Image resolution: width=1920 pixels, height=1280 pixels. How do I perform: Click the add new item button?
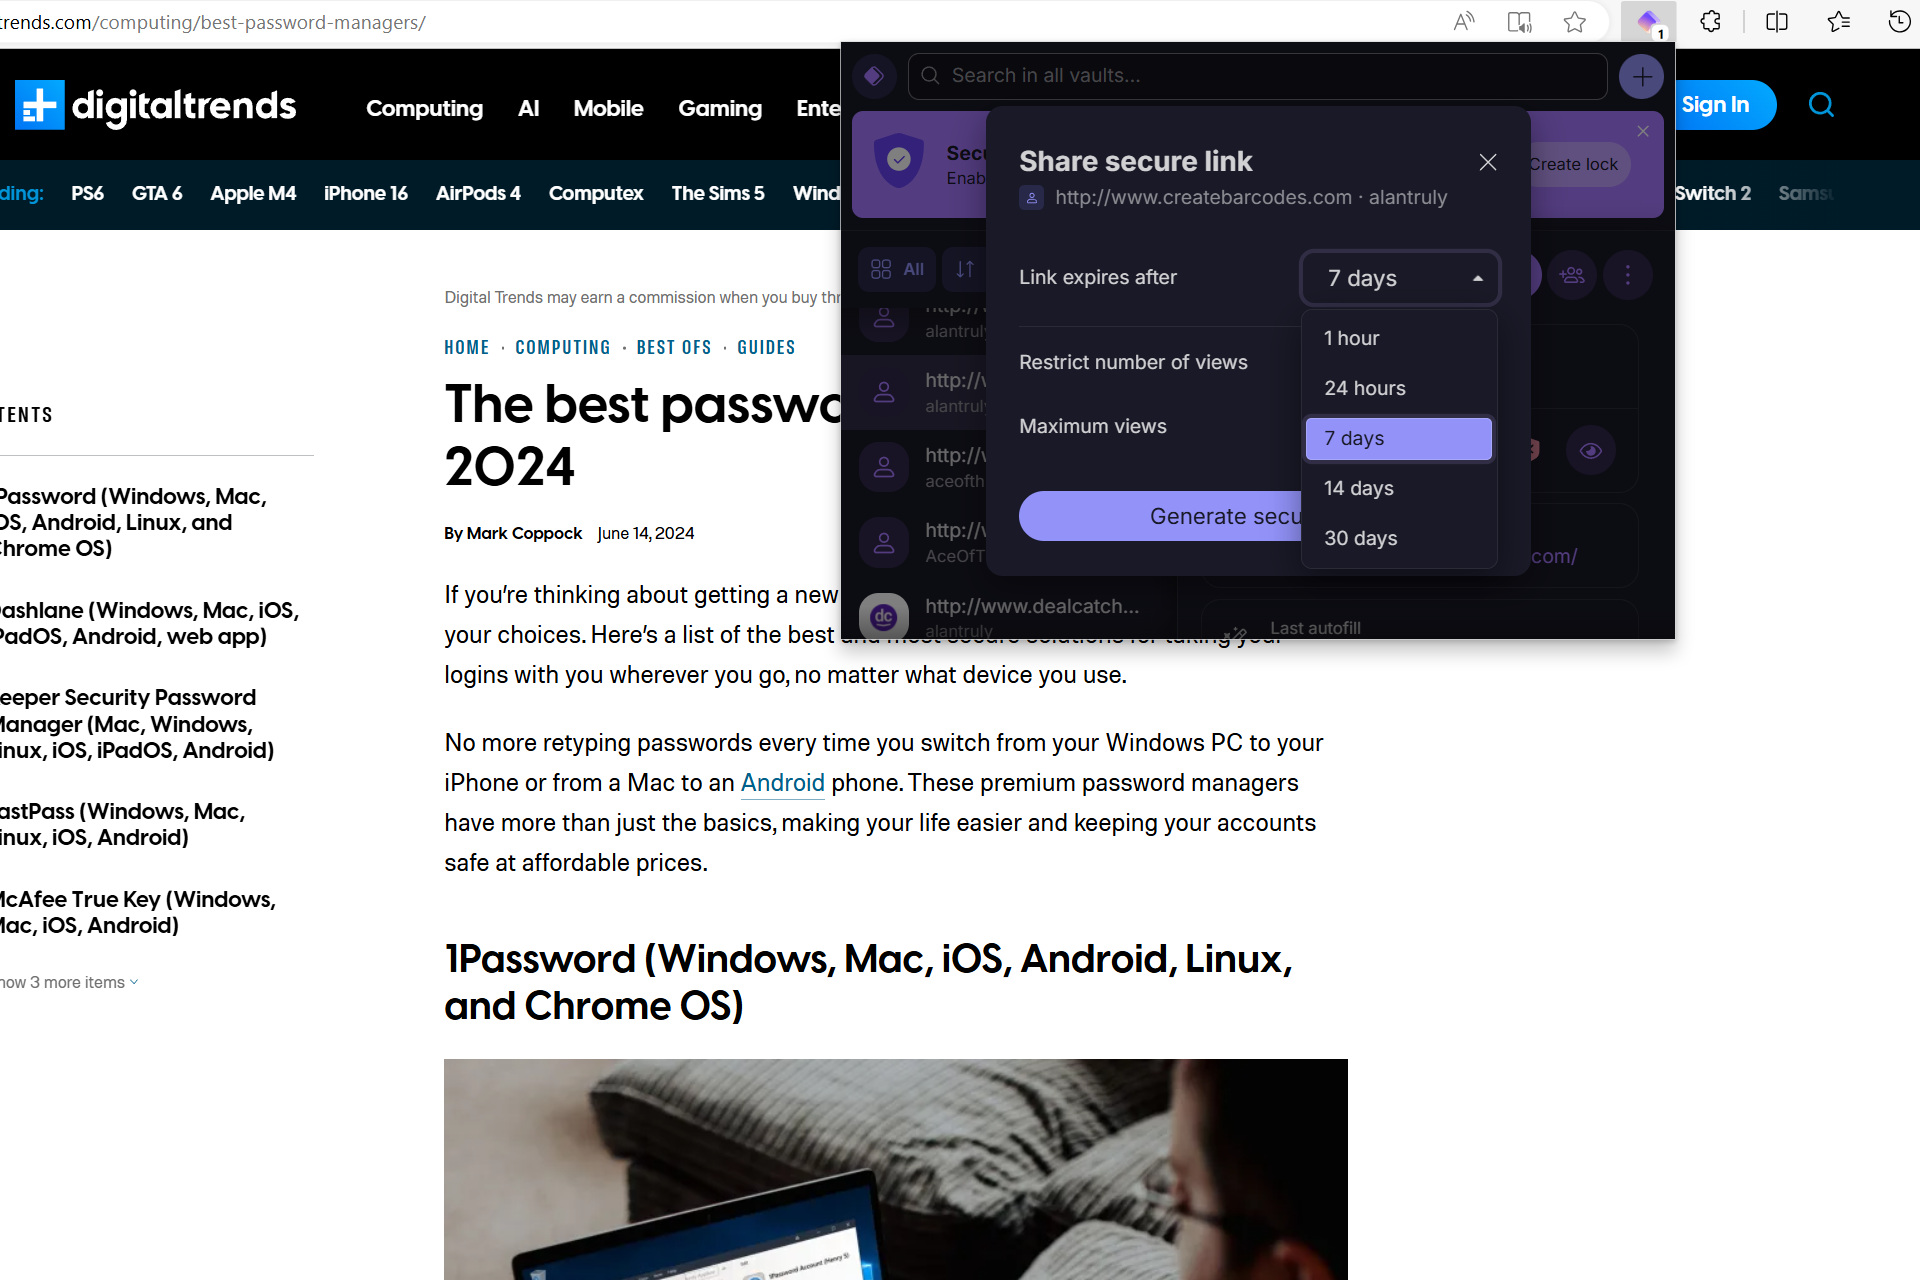point(1641,76)
